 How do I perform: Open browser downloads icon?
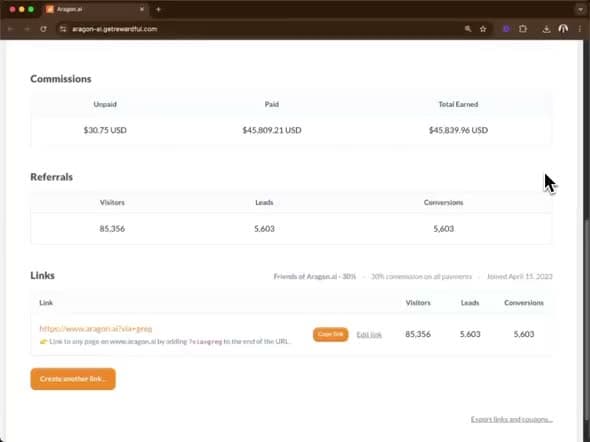click(546, 29)
